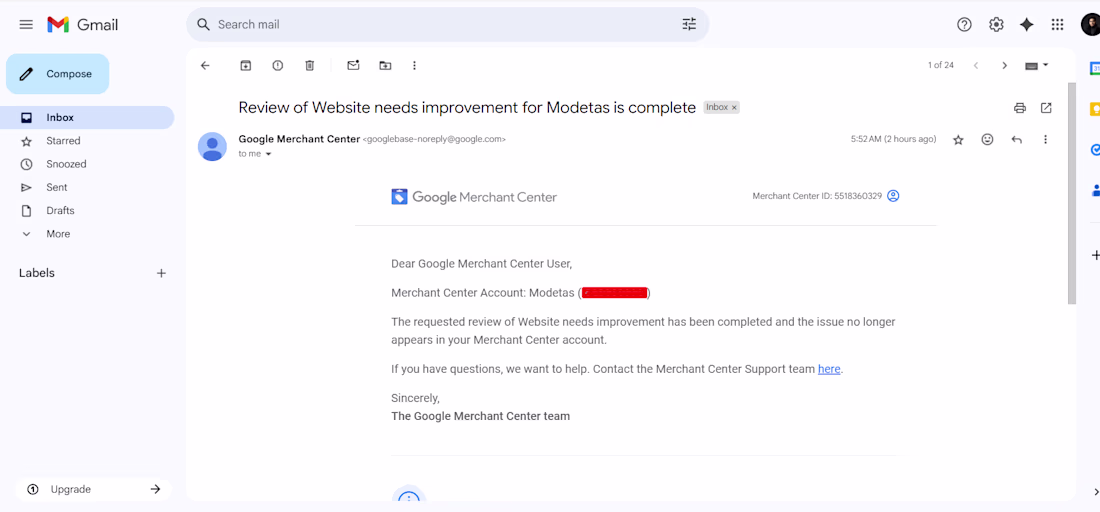
Task: Print the email with the printer icon
Action: click(1020, 108)
